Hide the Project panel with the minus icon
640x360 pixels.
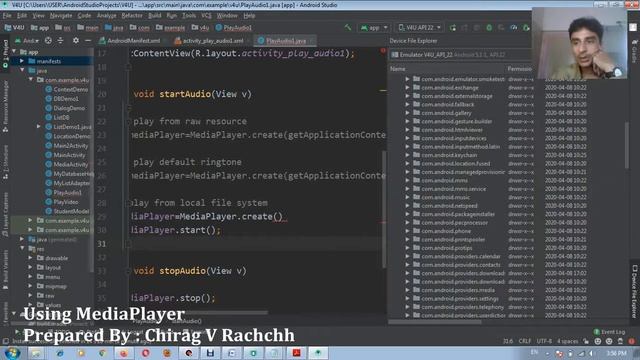[87, 40]
